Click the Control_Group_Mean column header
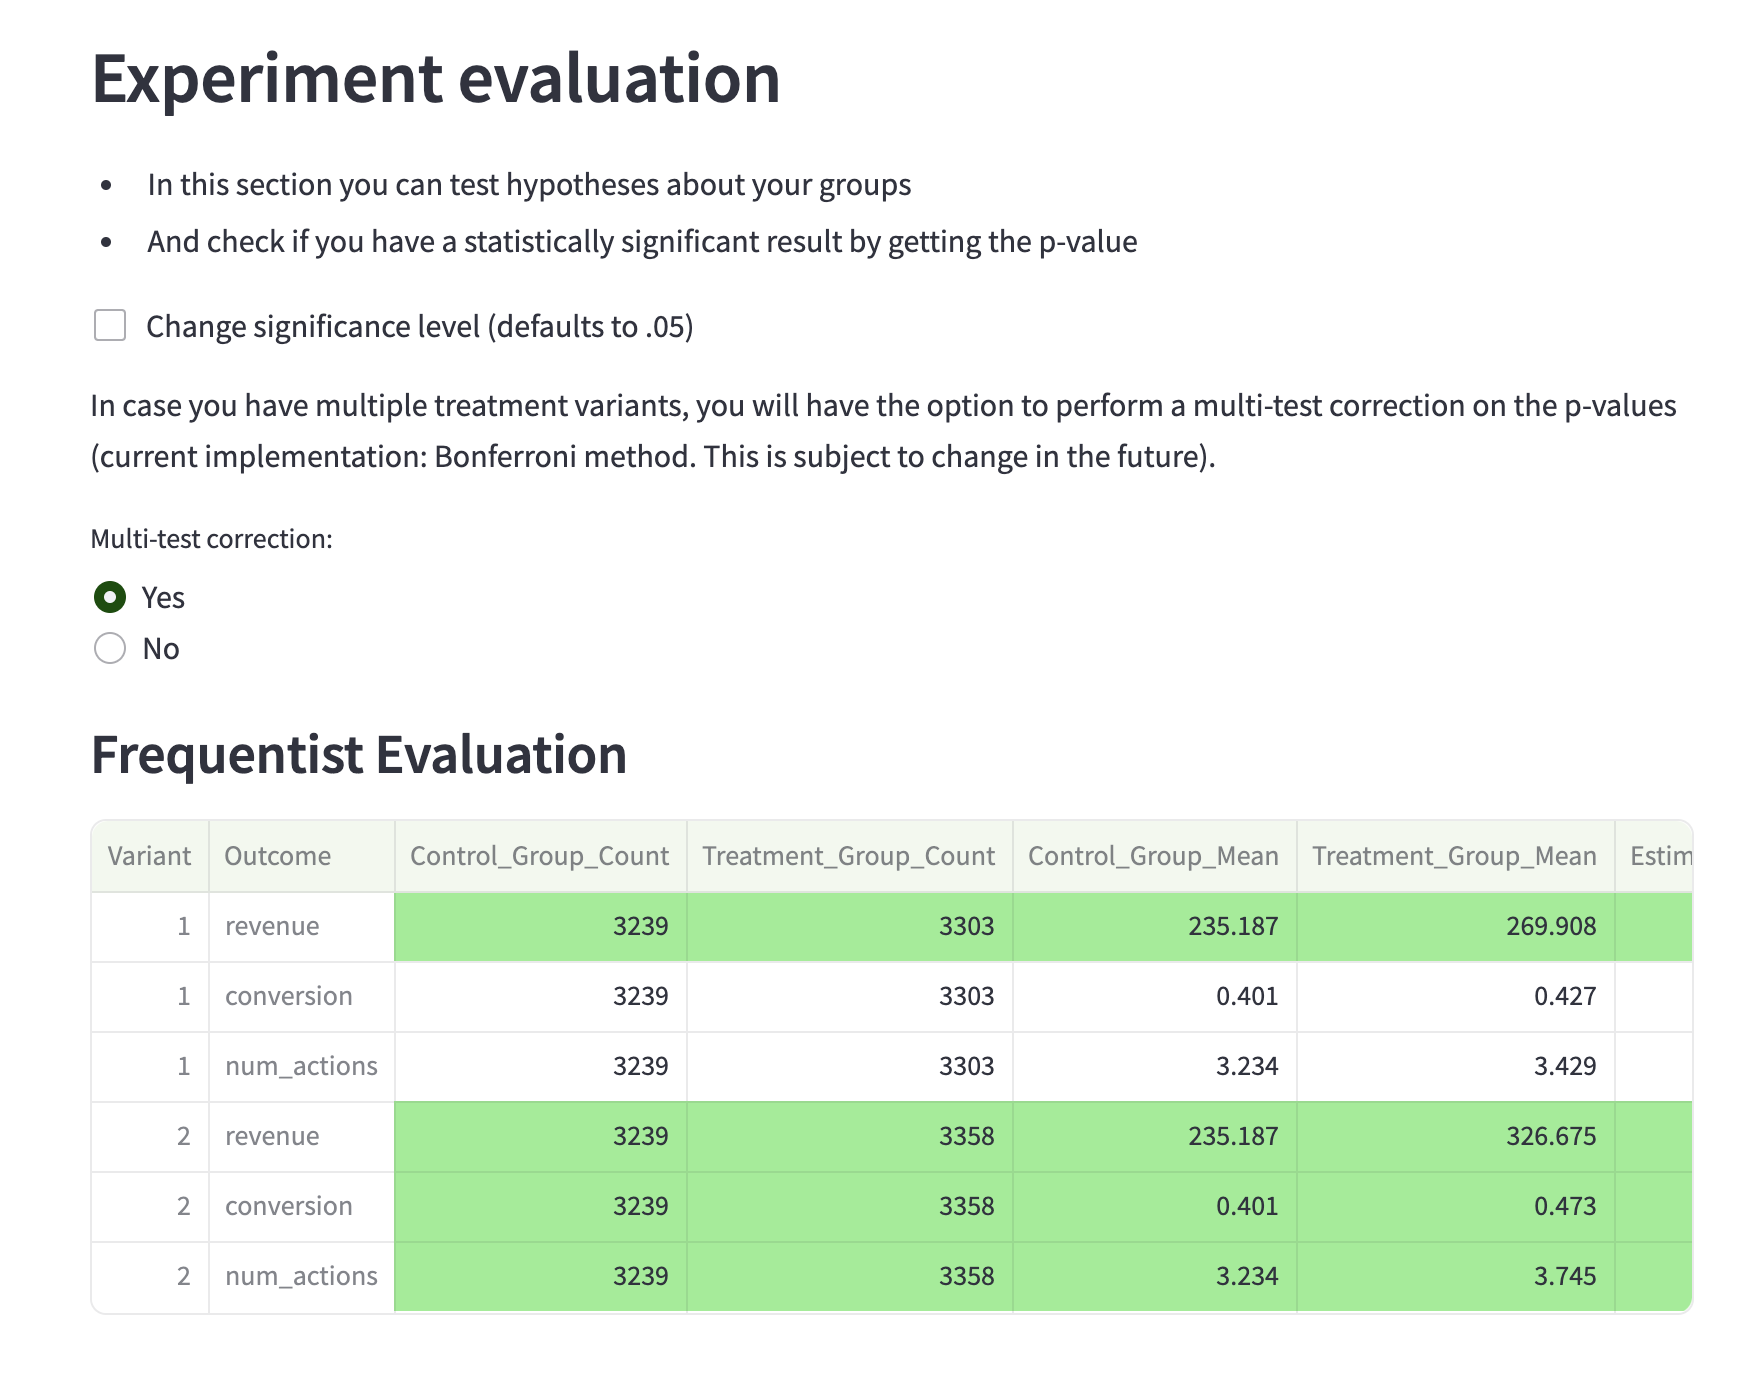Image resolution: width=1755 pixels, height=1383 pixels. point(1153,856)
